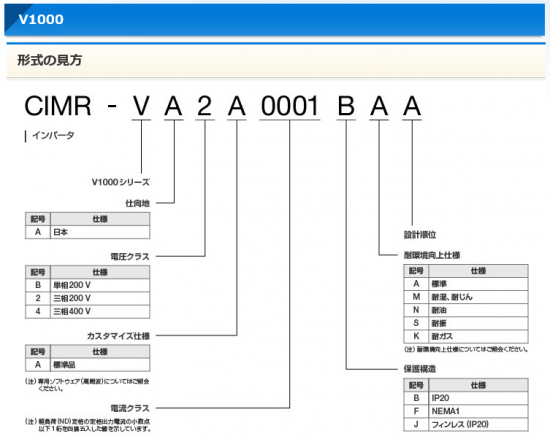Click the 形式の見方 section heading

(49, 60)
